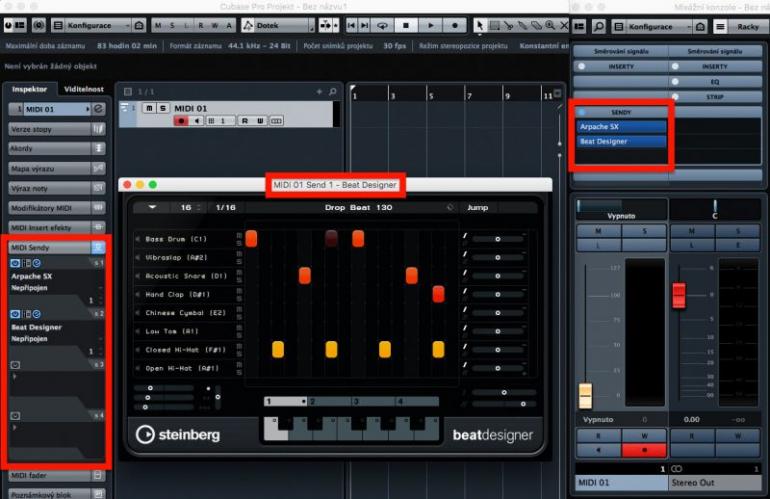Screen dimensions: 770x499
Task: Enable write automation on MIDI 01 track
Action: 260,121
